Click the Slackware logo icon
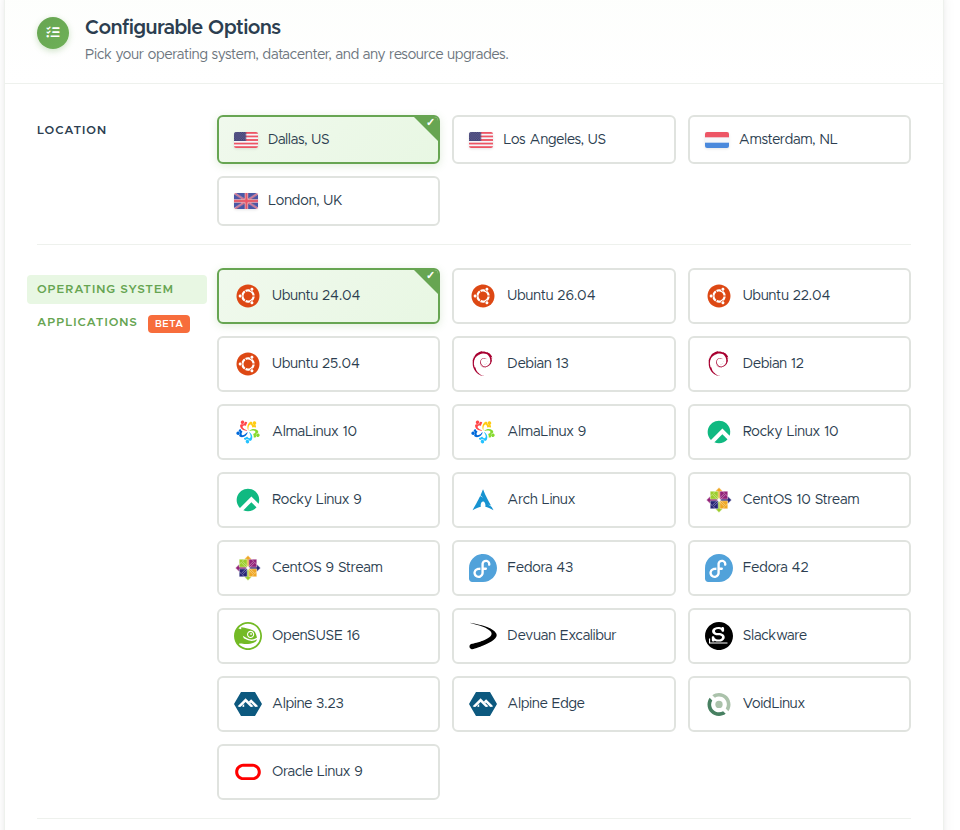Image resolution: width=960 pixels, height=830 pixels. pyautogui.click(x=718, y=635)
